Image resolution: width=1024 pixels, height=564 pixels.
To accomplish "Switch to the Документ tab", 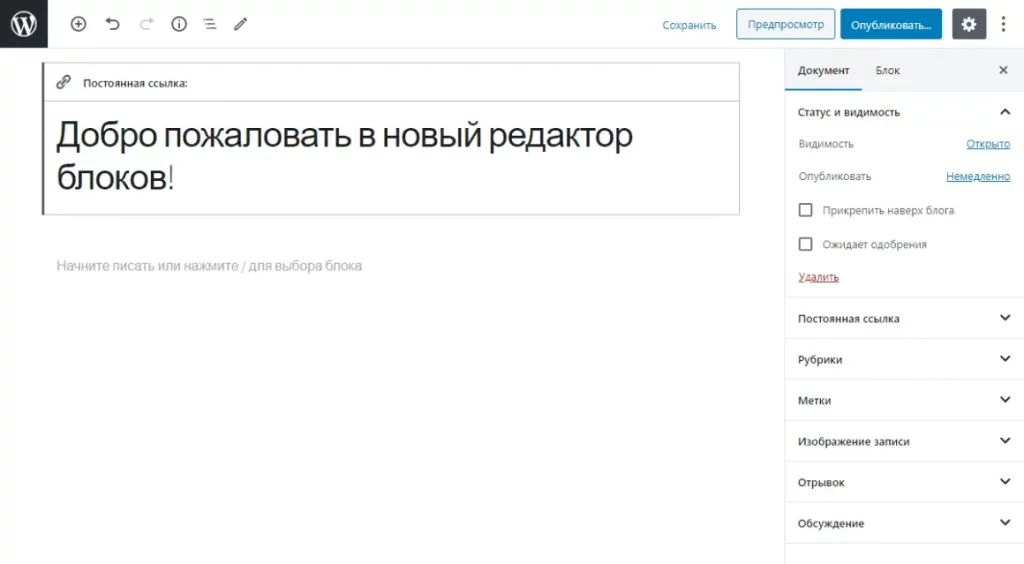I will point(824,70).
